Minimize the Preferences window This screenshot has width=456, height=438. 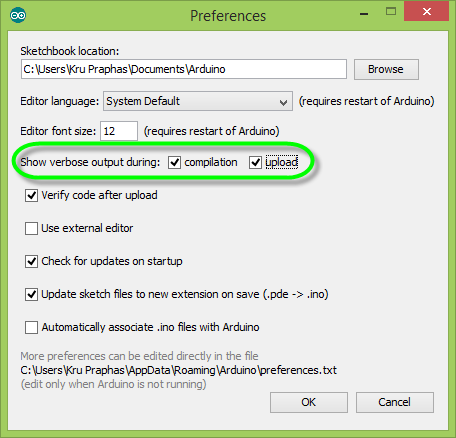pos(364,14)
